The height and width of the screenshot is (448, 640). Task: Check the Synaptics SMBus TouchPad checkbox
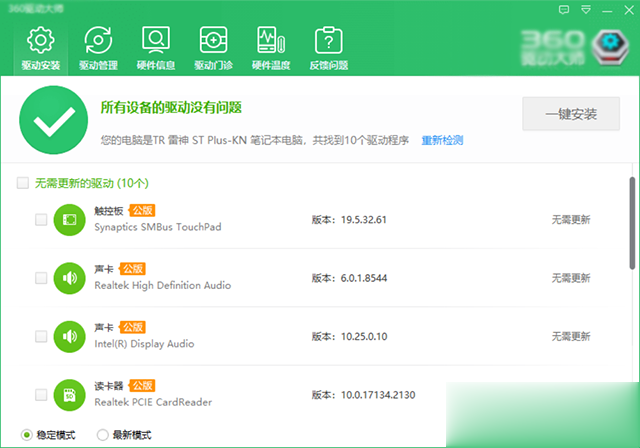tap(41, 220)
